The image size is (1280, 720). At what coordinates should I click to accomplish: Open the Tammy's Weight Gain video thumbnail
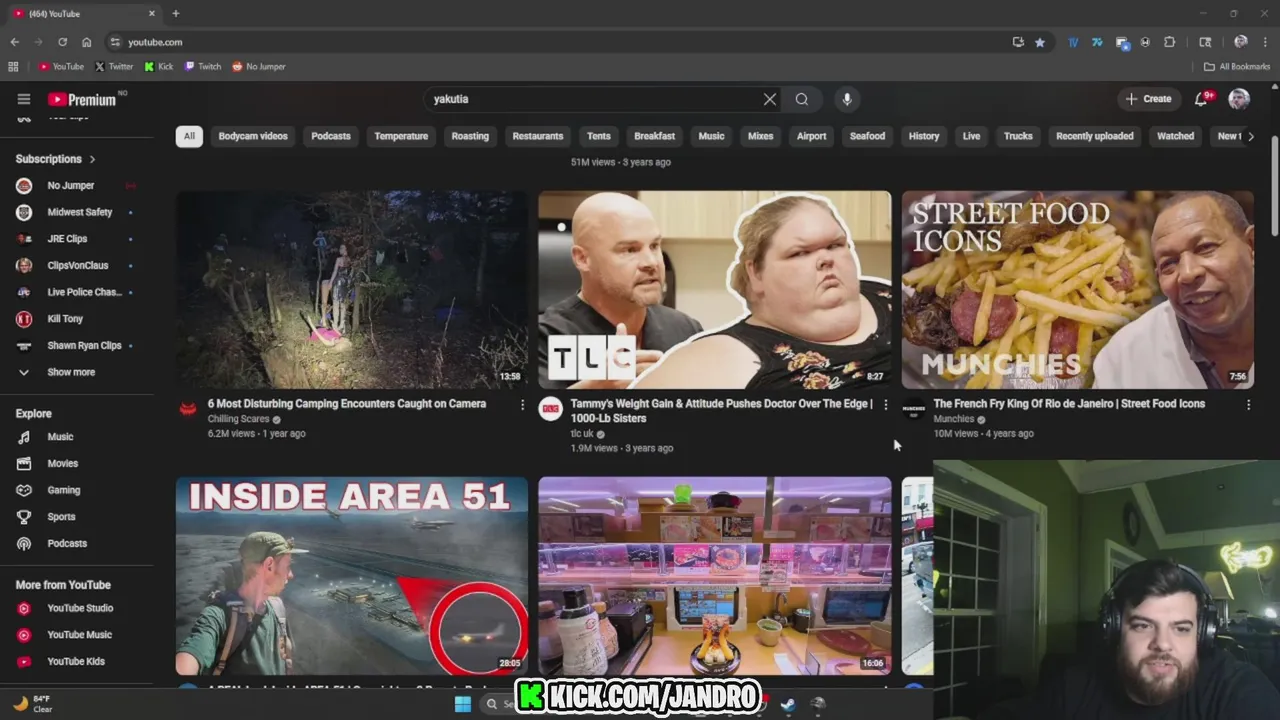715,290
